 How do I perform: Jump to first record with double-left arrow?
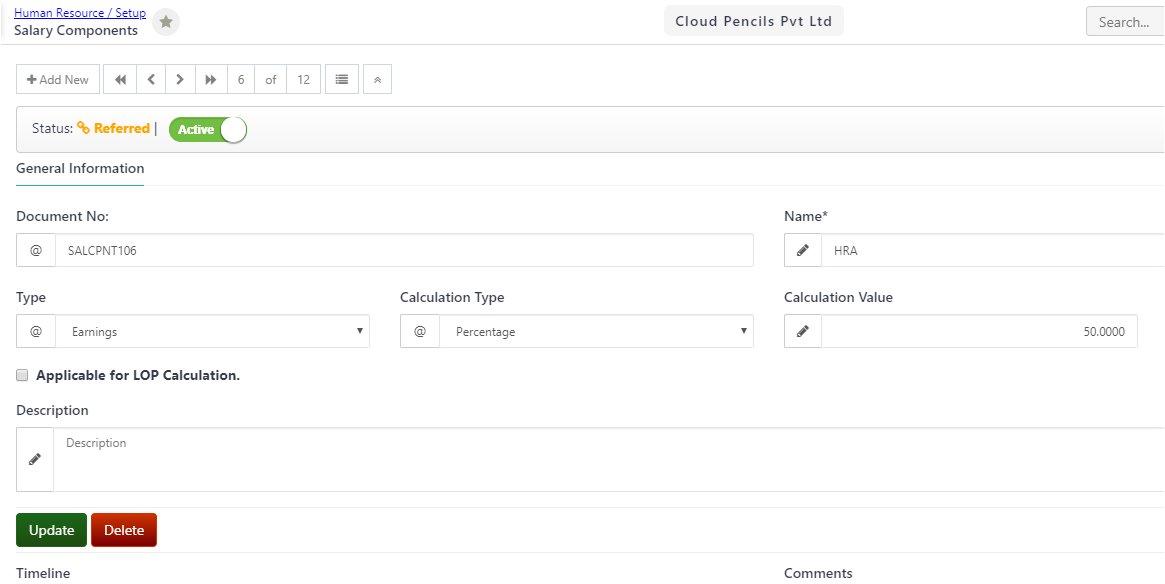tap(120, 80)
